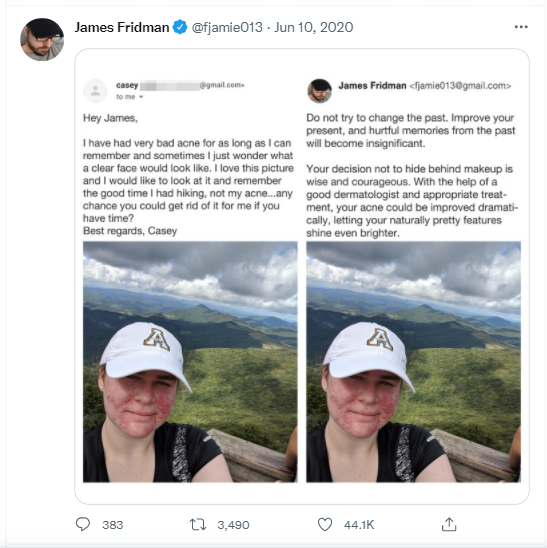Screen dimensions: 547x548
Task: Open James Fridman's profile avatar
Action: point(42,39)
